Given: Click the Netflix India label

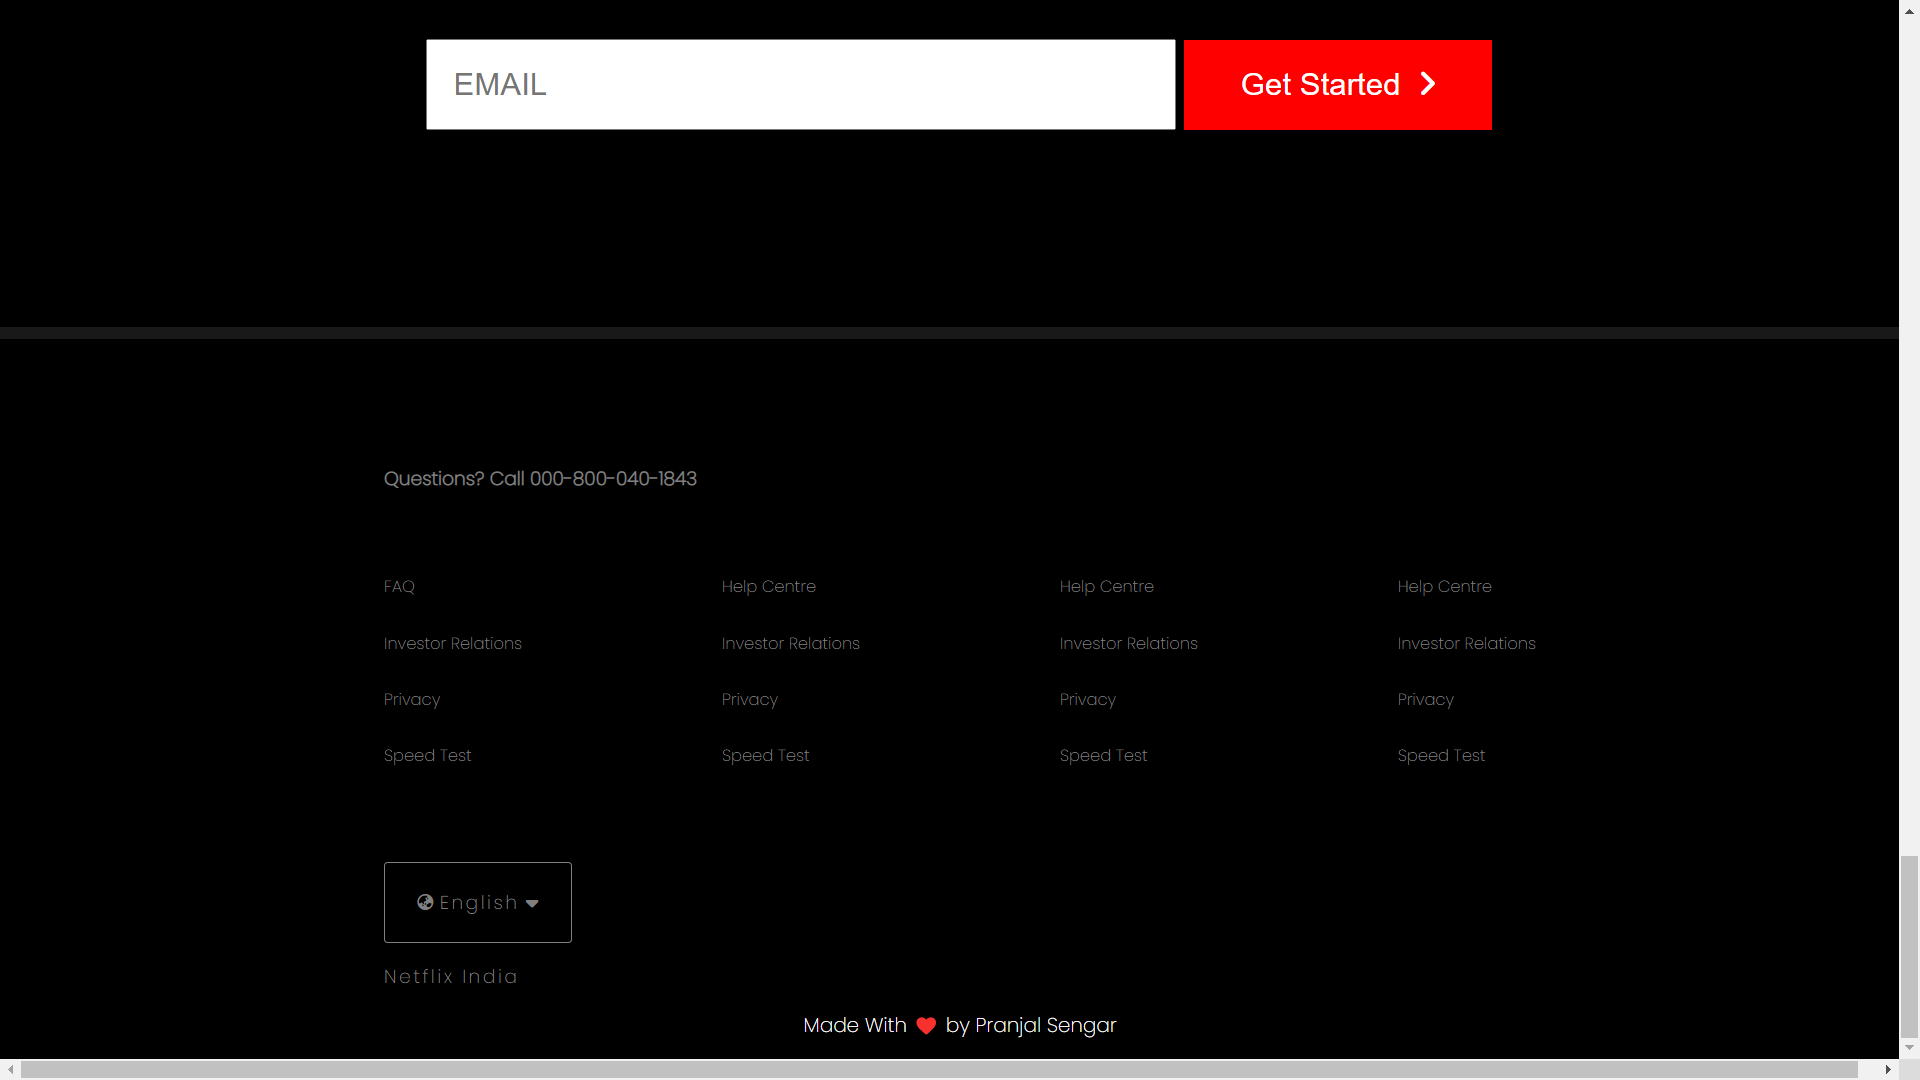Looking at the screenshot, I should (450, 976).
